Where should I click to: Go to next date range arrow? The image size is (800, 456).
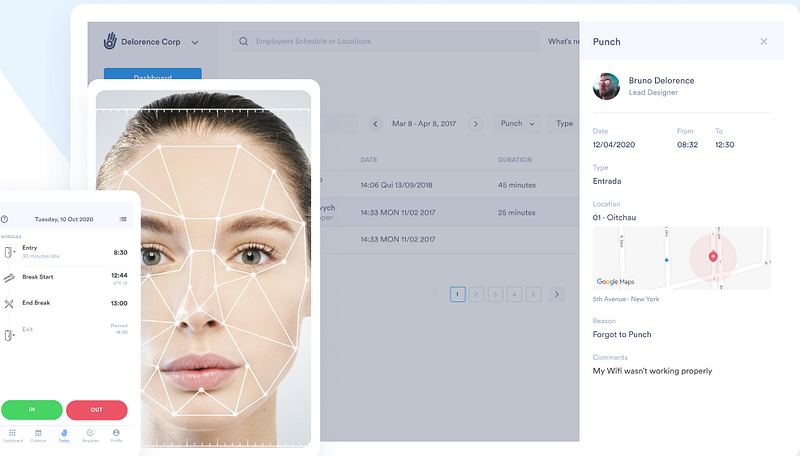click(476, 124)
